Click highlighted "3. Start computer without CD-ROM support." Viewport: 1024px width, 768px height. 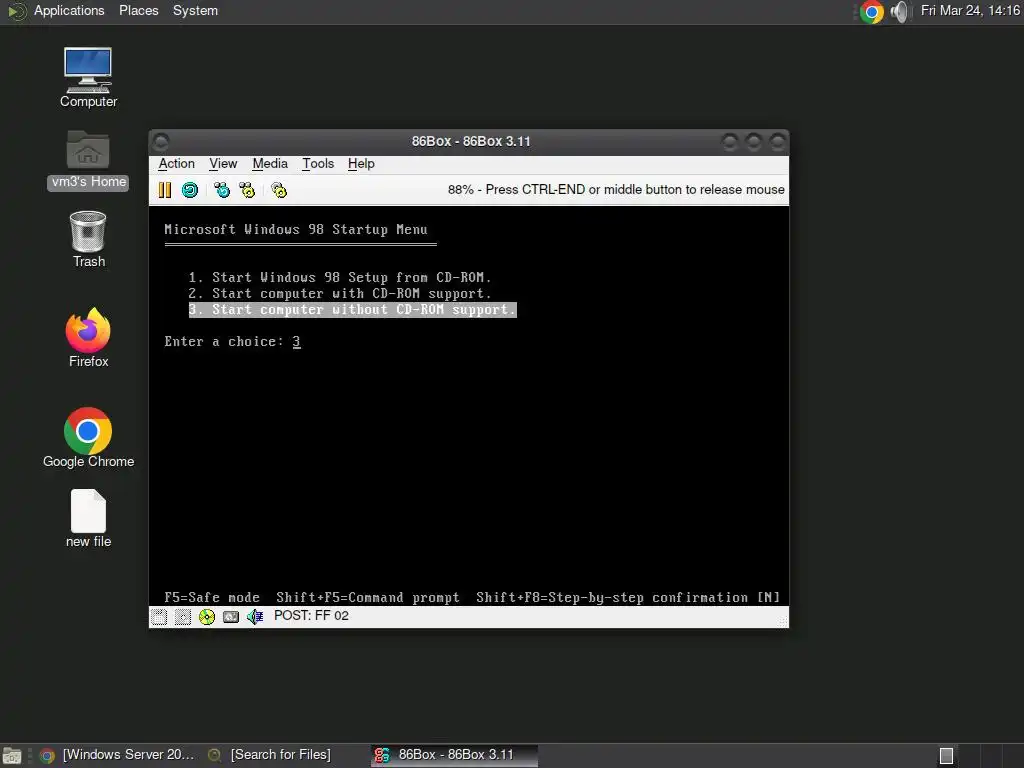pos(353,310)
